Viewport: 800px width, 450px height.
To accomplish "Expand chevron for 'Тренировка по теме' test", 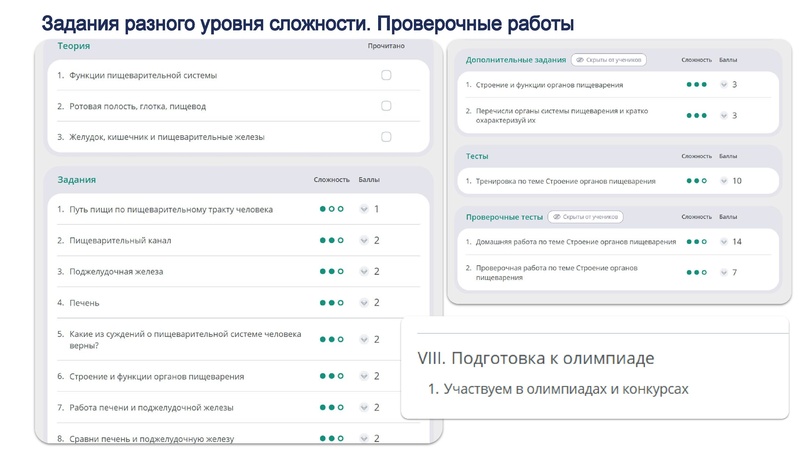I will [x=723, y=181].
